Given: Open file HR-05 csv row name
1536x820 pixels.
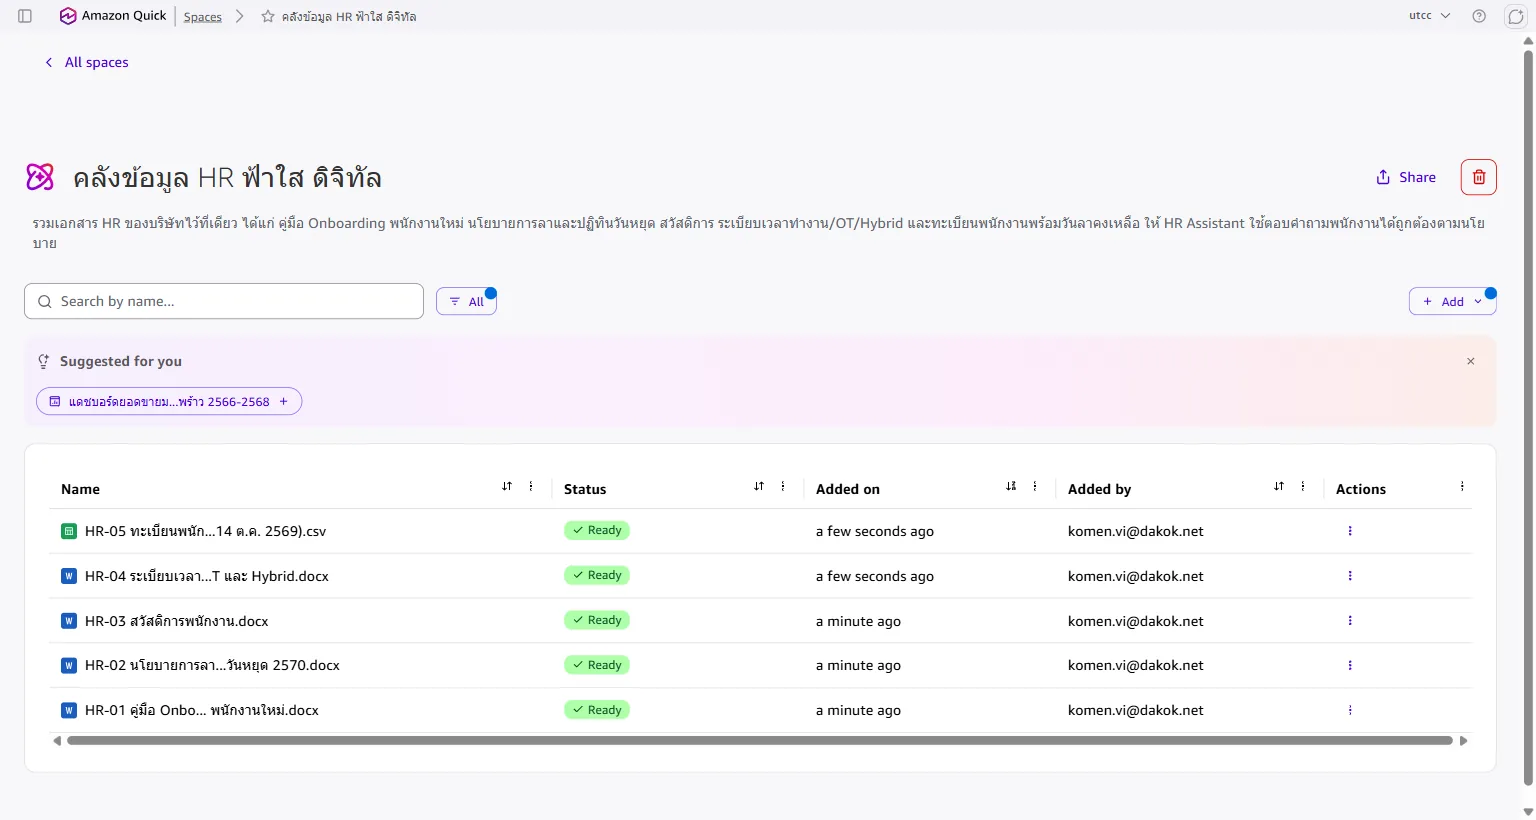Looking at the screenshot, I should tap(205, 531).
